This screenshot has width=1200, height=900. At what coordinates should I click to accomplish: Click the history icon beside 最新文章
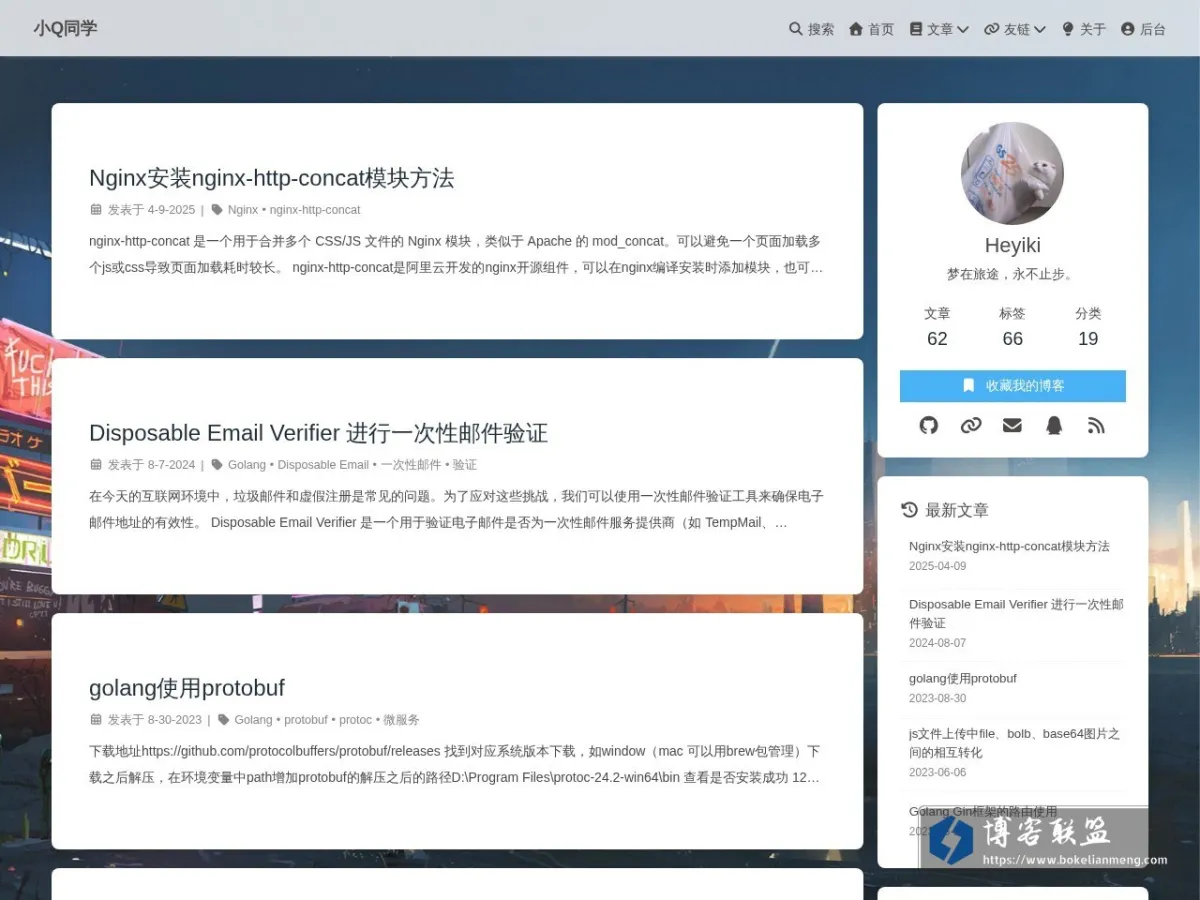(909, 510)
